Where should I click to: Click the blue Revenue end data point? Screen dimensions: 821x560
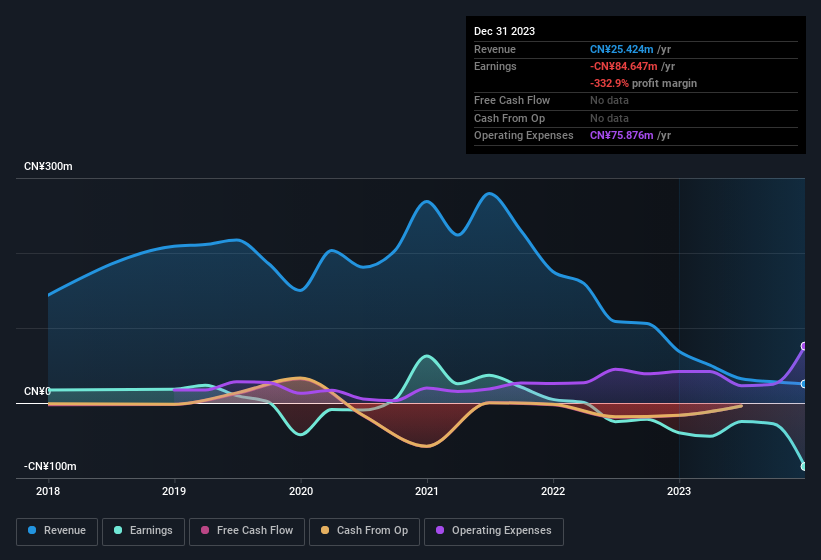click(804, 384)
